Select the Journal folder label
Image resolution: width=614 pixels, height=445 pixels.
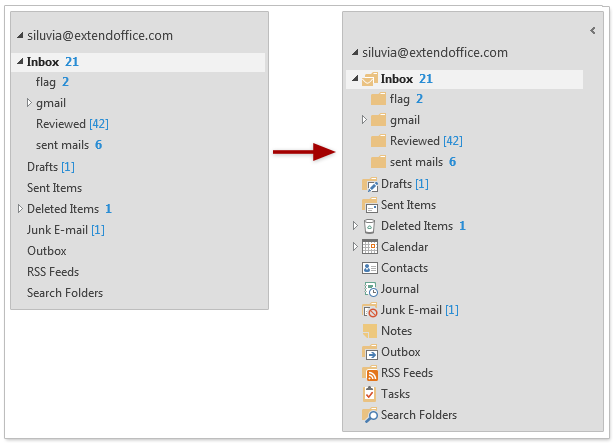400,289
